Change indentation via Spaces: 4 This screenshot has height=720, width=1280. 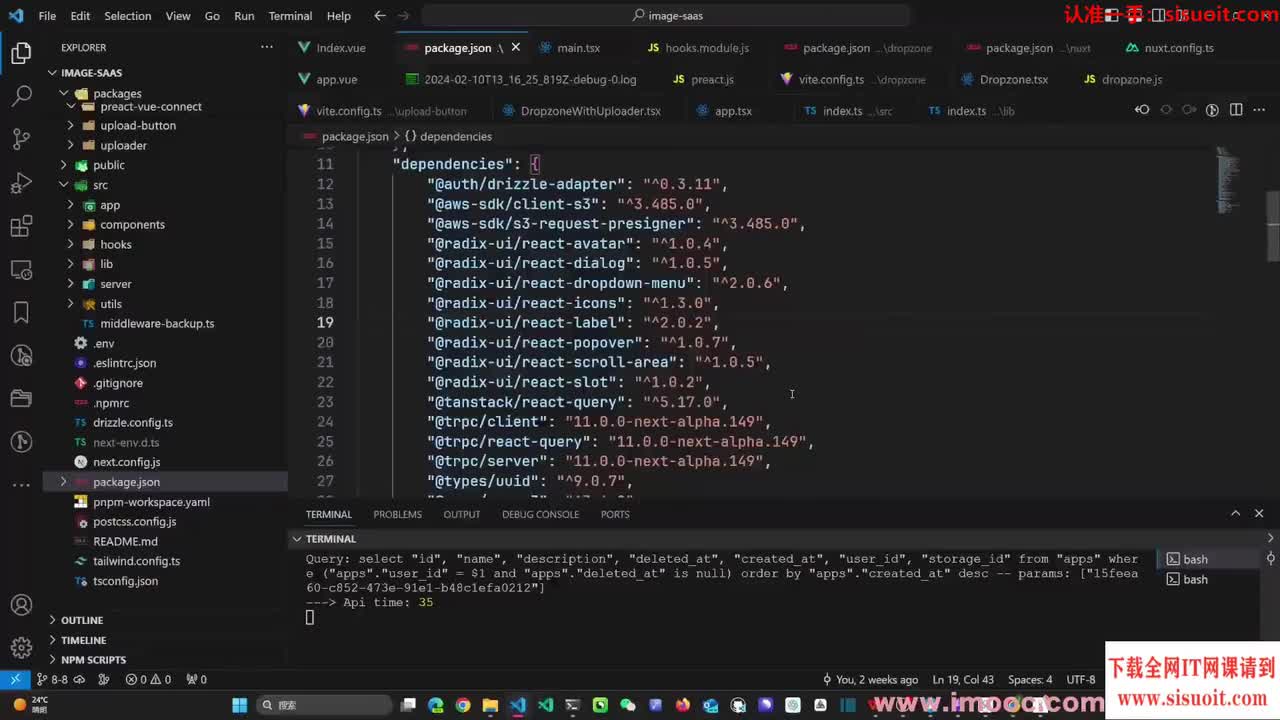point(1030,679)
